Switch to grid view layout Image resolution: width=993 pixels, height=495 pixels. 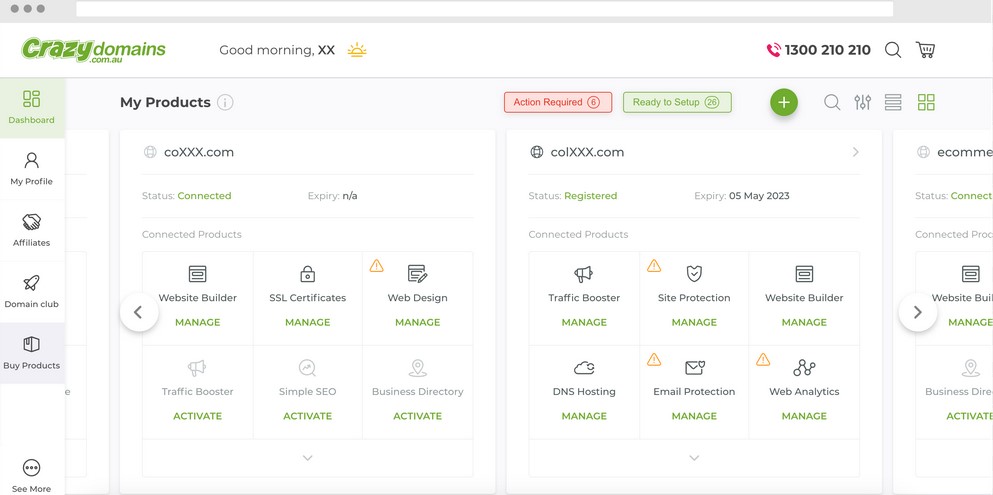click(926, 103)
